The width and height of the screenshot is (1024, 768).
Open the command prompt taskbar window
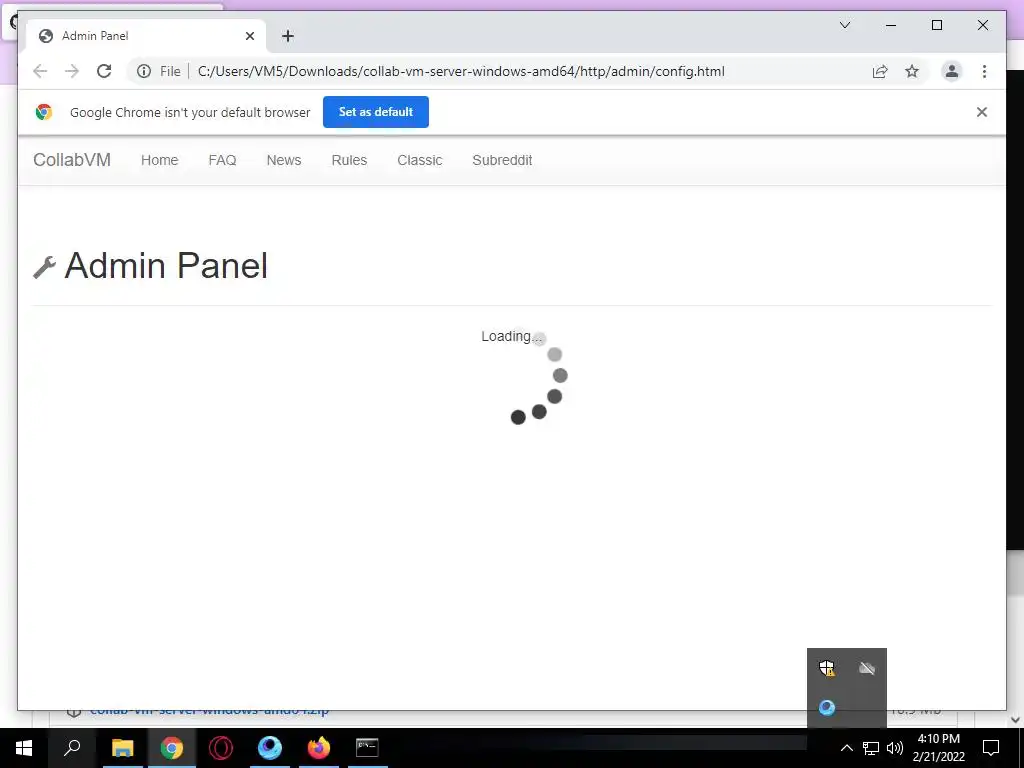pos(367,748)
